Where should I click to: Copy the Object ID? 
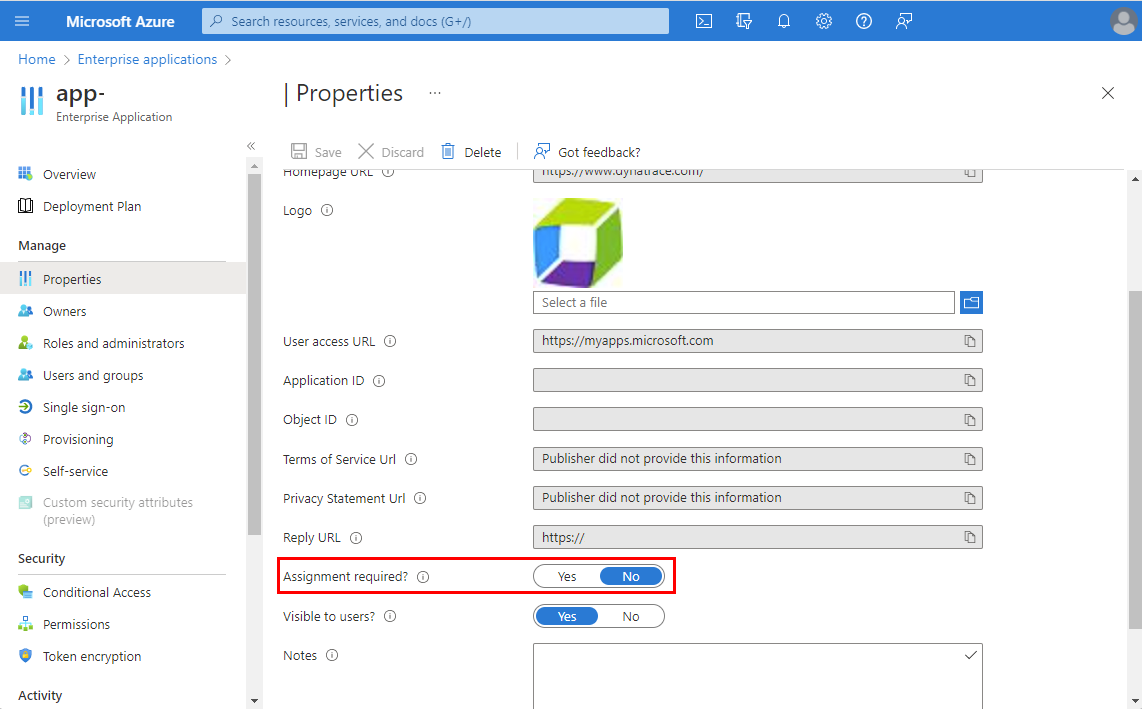click(x=970, y=420)
